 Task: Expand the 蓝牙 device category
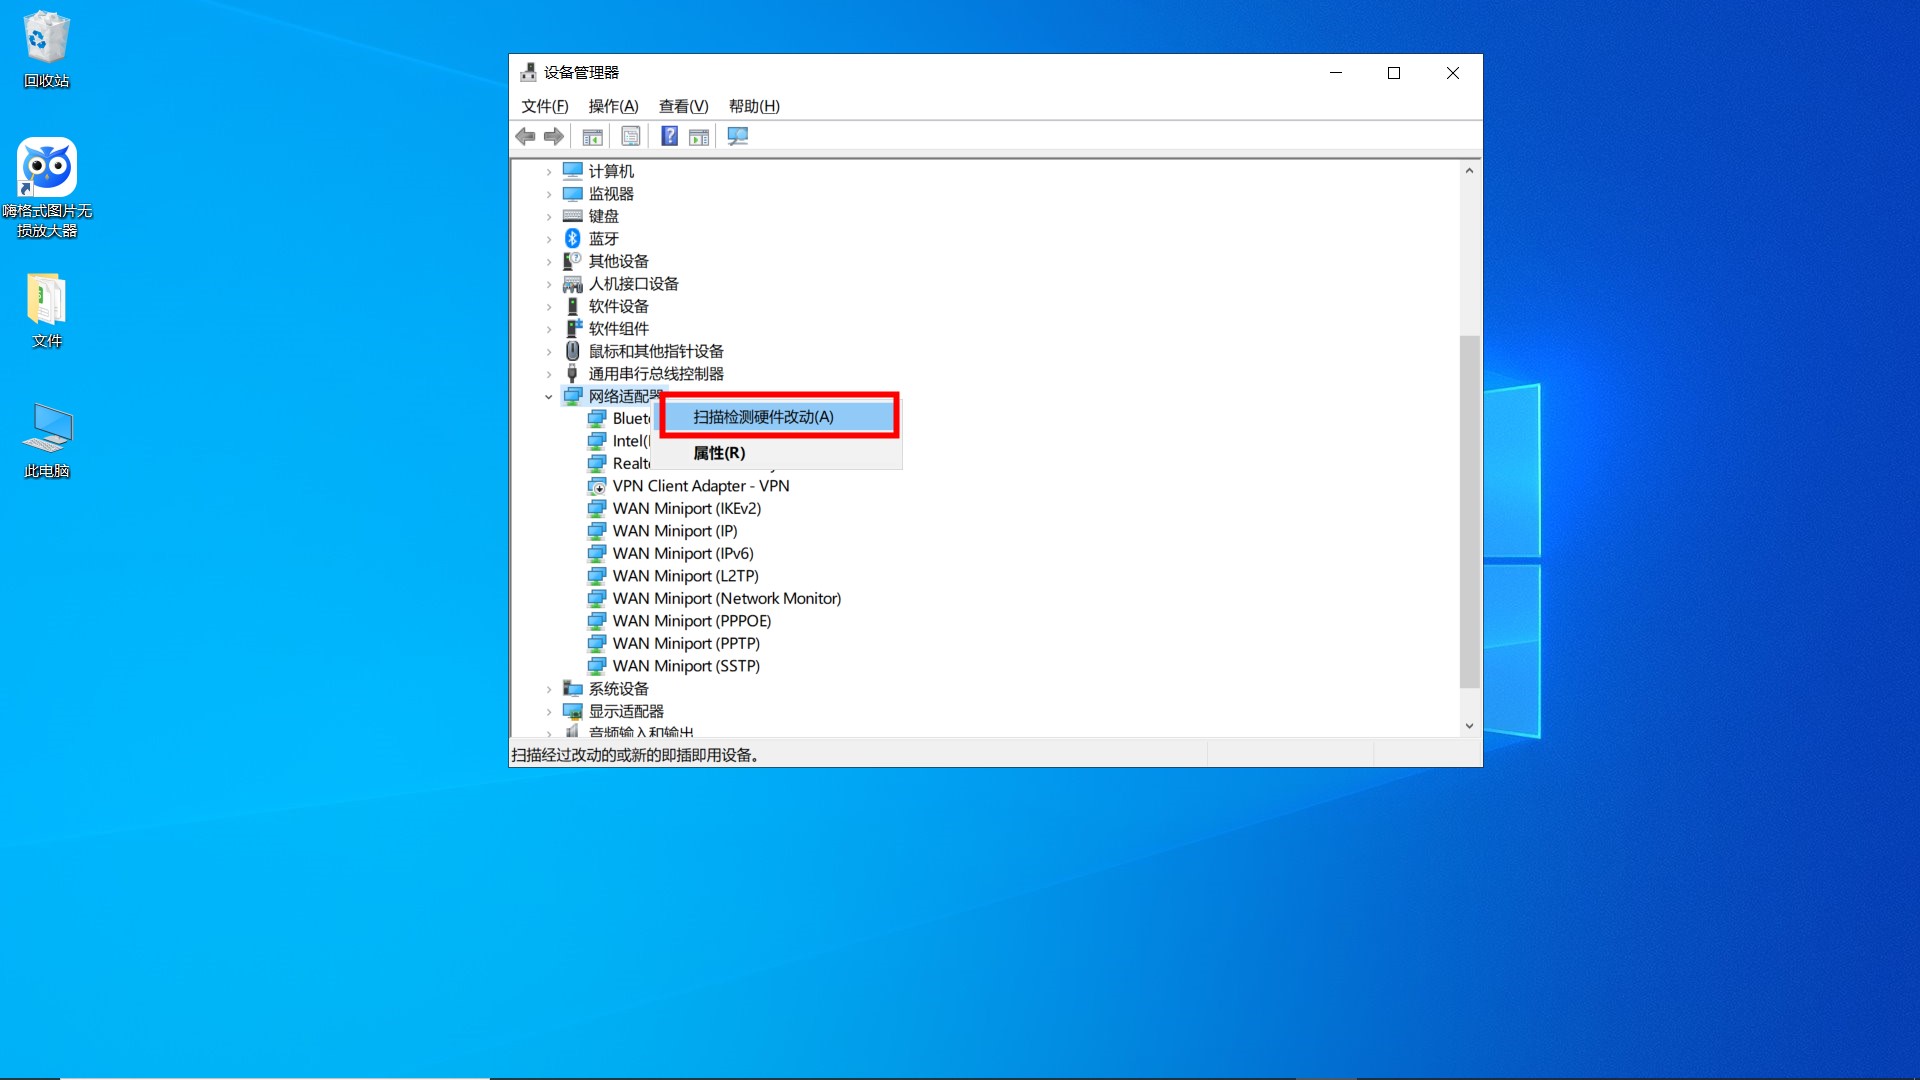click(x=548, y=239)
